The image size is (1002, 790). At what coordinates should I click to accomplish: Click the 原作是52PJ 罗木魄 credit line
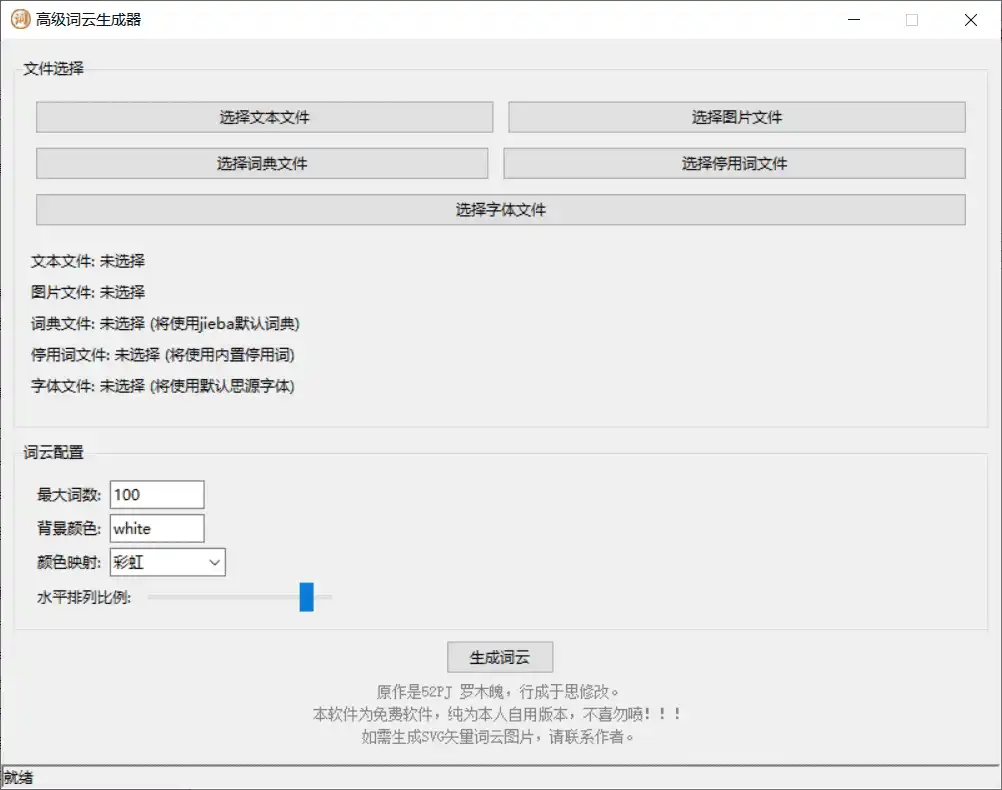(x=498, y=692)
